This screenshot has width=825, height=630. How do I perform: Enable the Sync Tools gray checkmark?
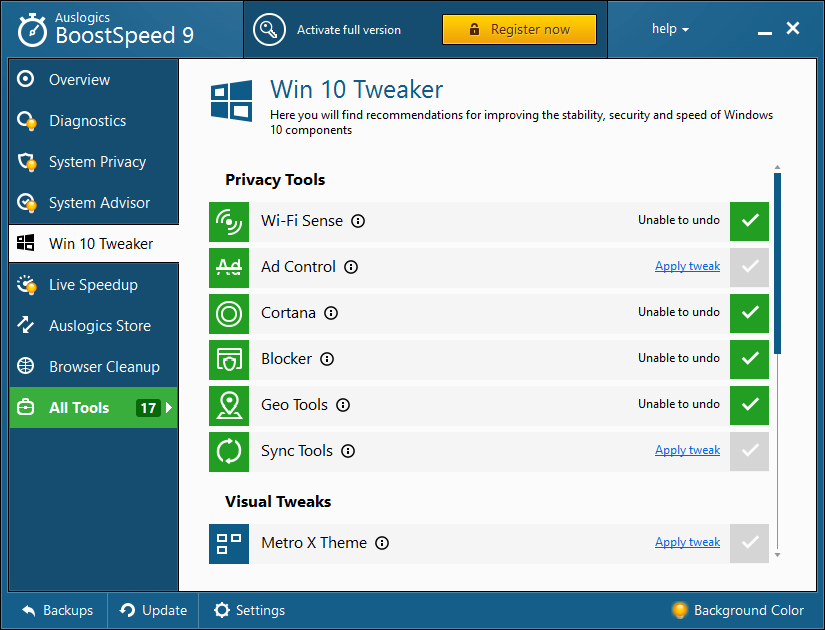pyautogui.click(x=749, y=451)
